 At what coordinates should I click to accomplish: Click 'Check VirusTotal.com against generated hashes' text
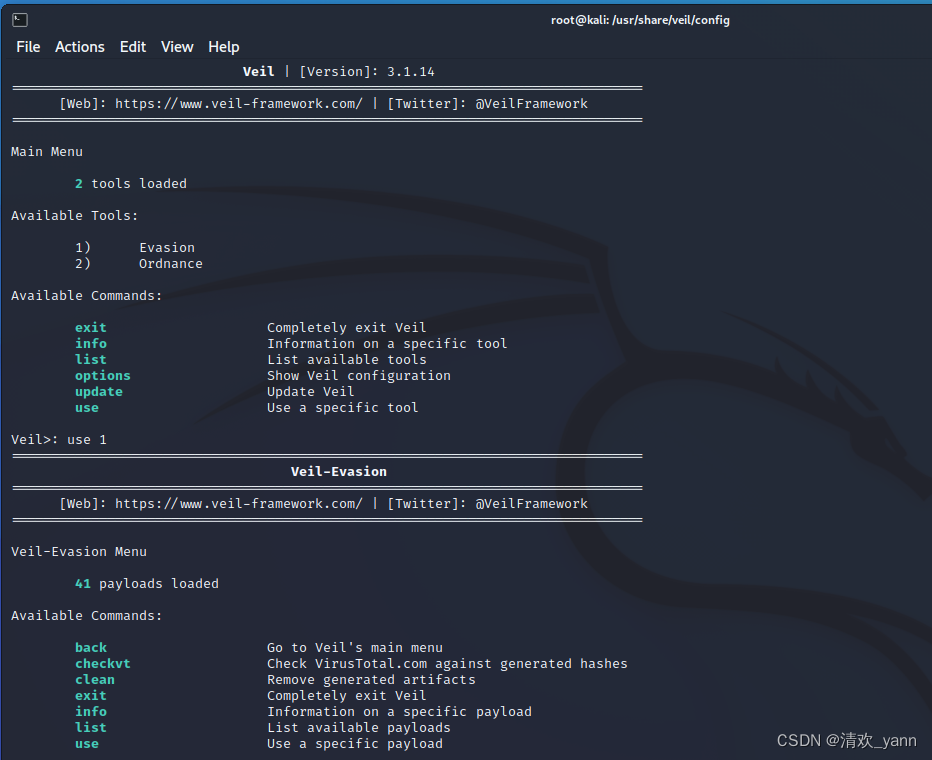pos(447,664)
